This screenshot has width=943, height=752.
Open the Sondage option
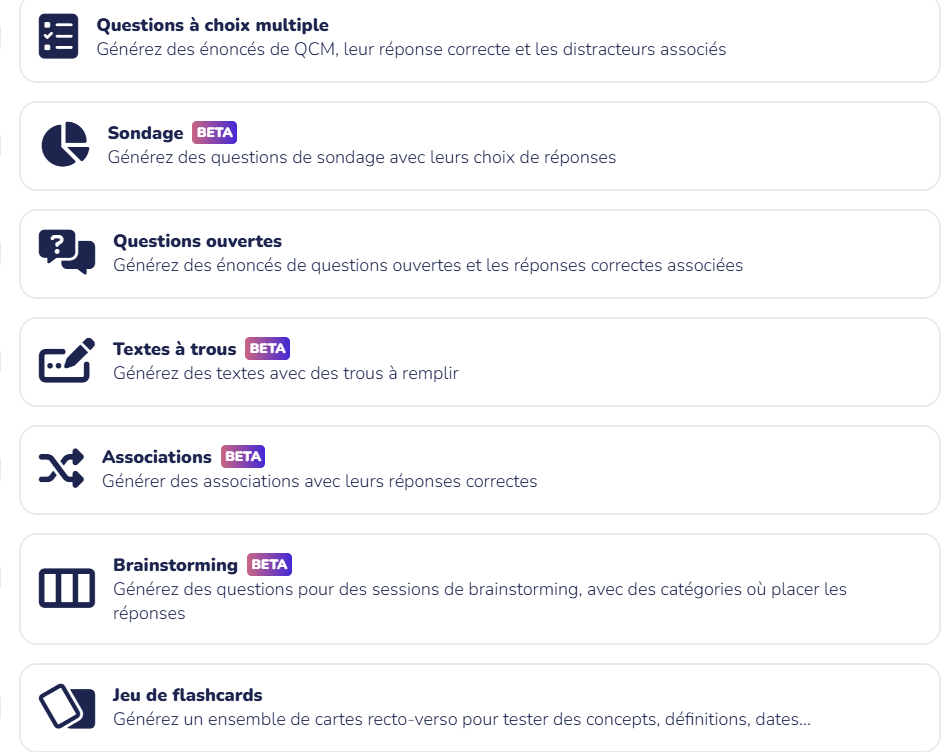click(146, 133)
